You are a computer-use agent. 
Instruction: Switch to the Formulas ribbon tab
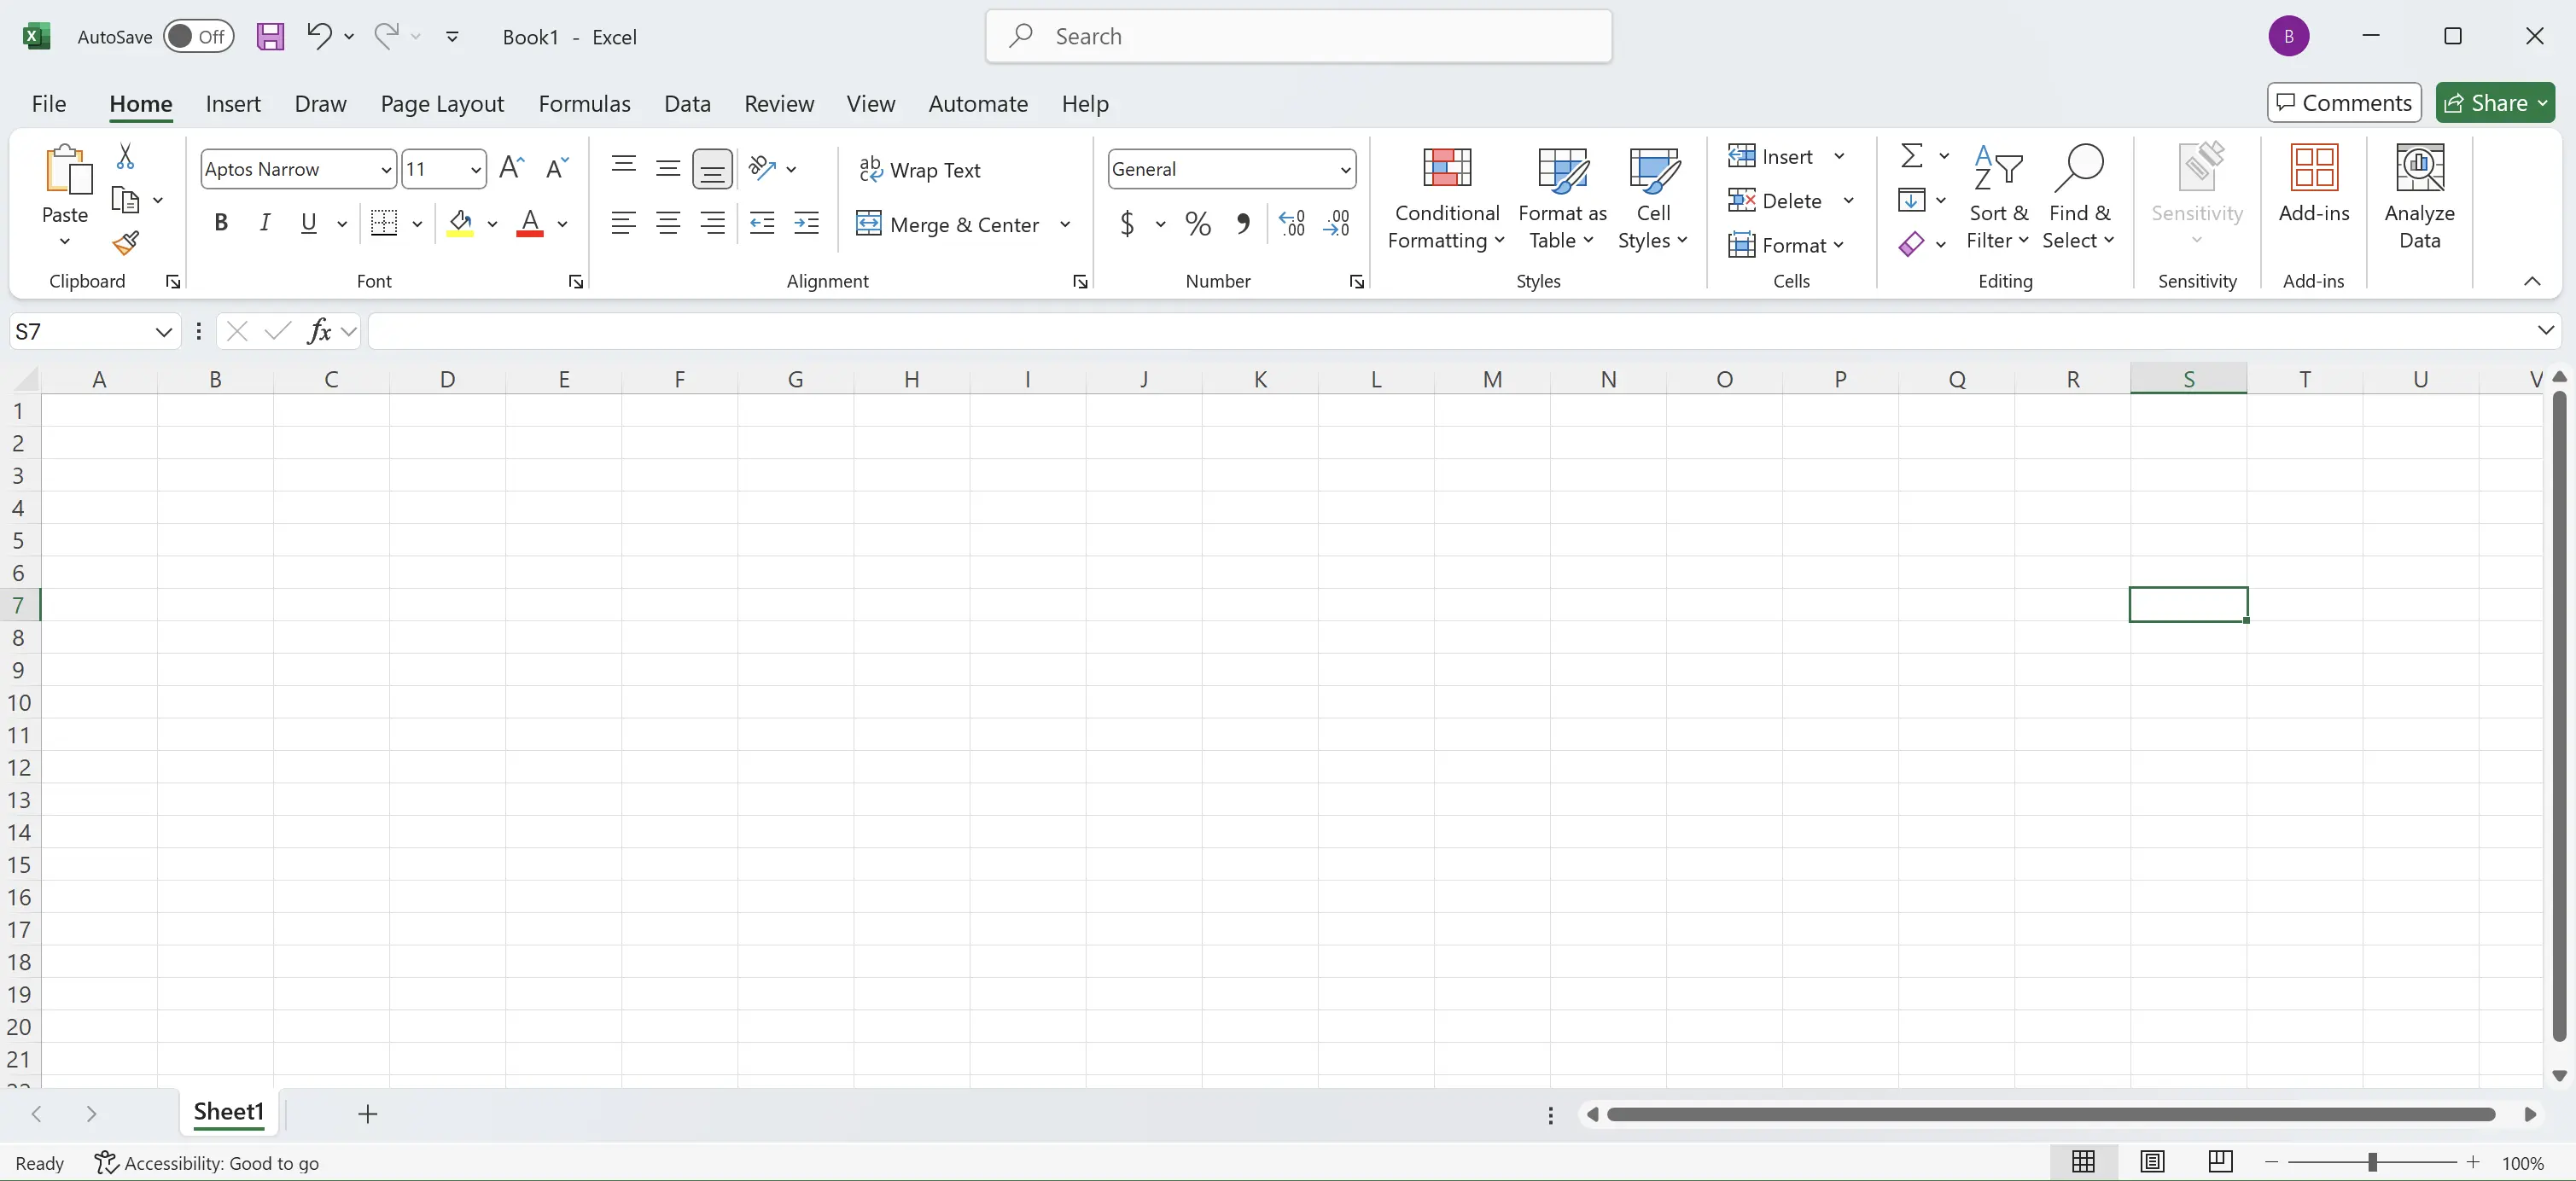(585, 103)
